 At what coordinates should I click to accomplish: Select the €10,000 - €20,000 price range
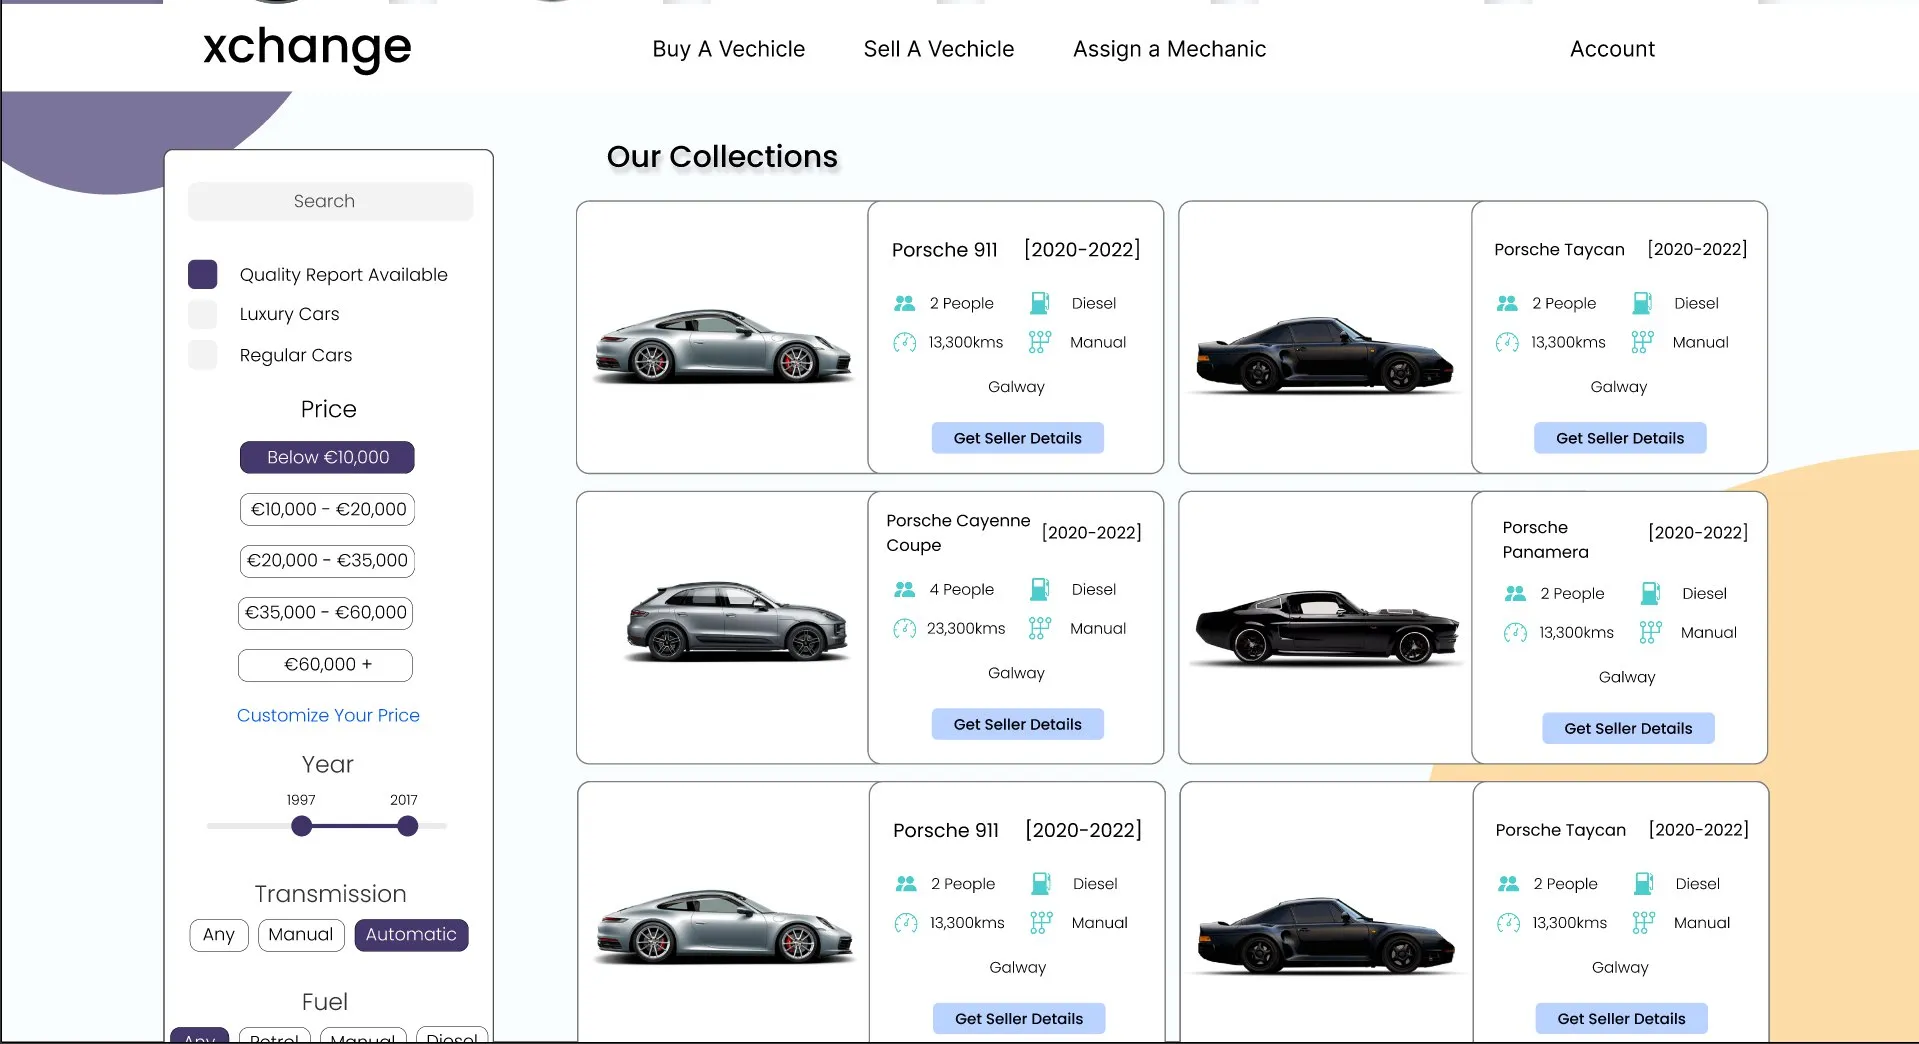327,509
